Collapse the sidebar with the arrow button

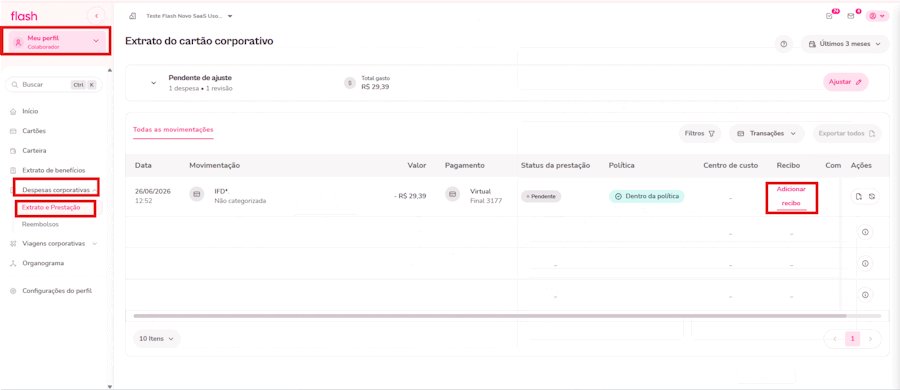click(x=96, y=16)
